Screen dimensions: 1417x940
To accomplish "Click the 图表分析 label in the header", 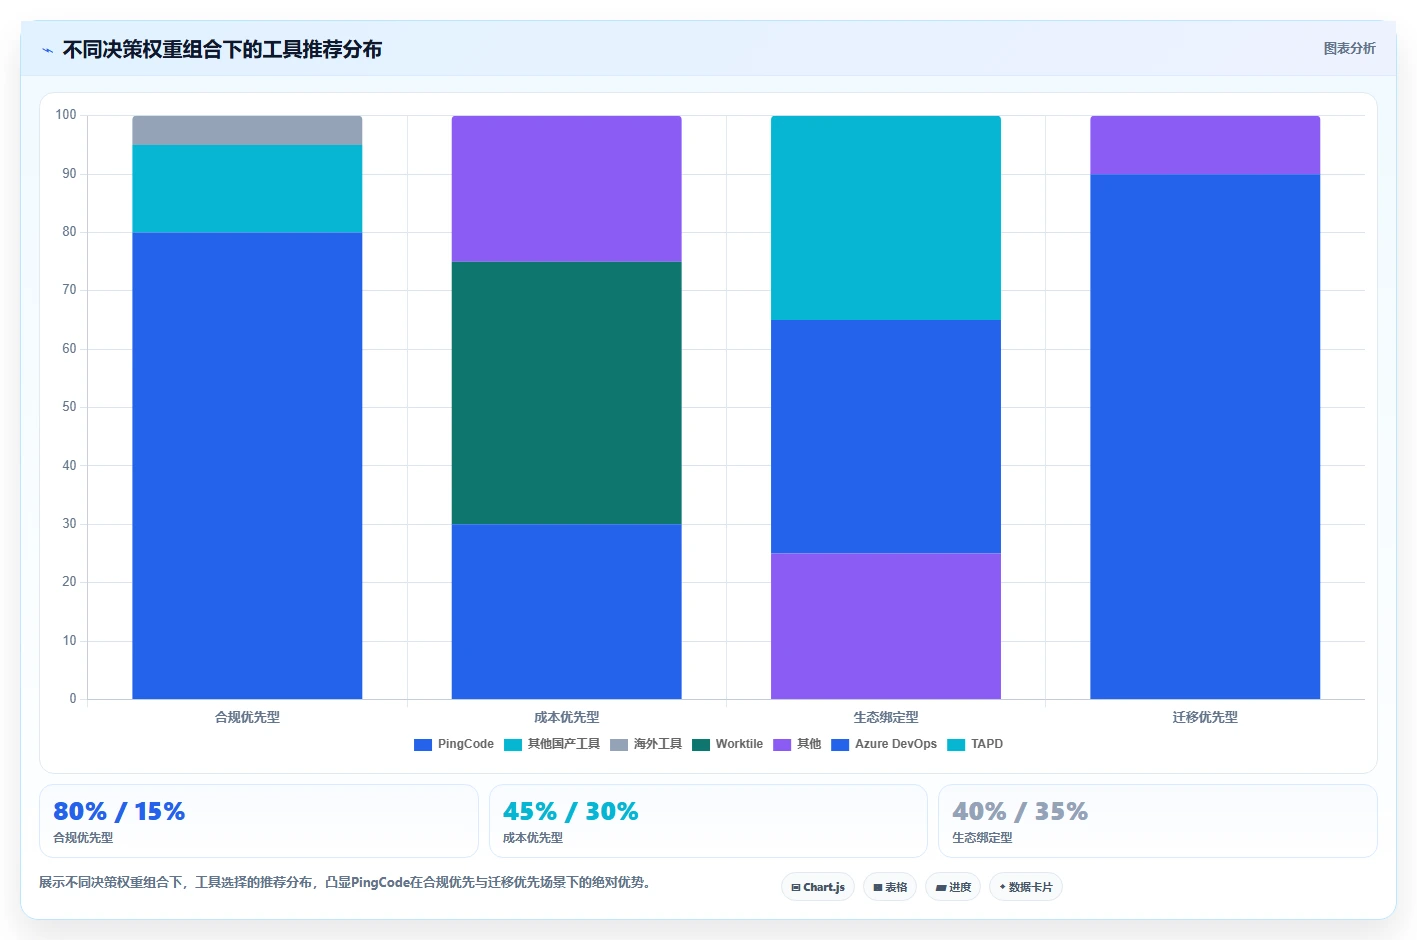I will [1349, 48].
